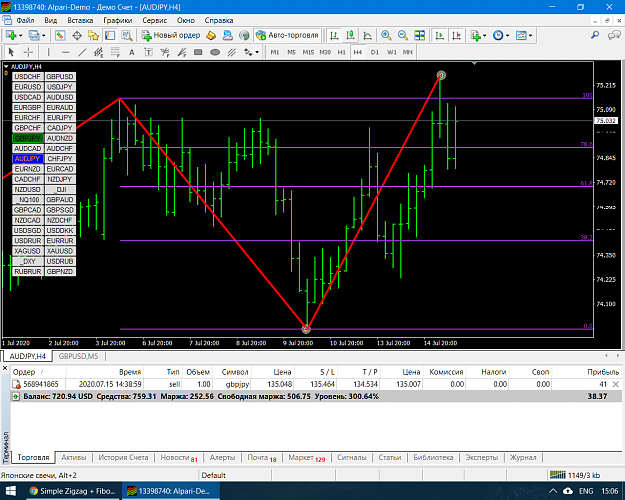Open the Эксперты terminal tab
Screen dimensions: 625x500
coord(482,457)
